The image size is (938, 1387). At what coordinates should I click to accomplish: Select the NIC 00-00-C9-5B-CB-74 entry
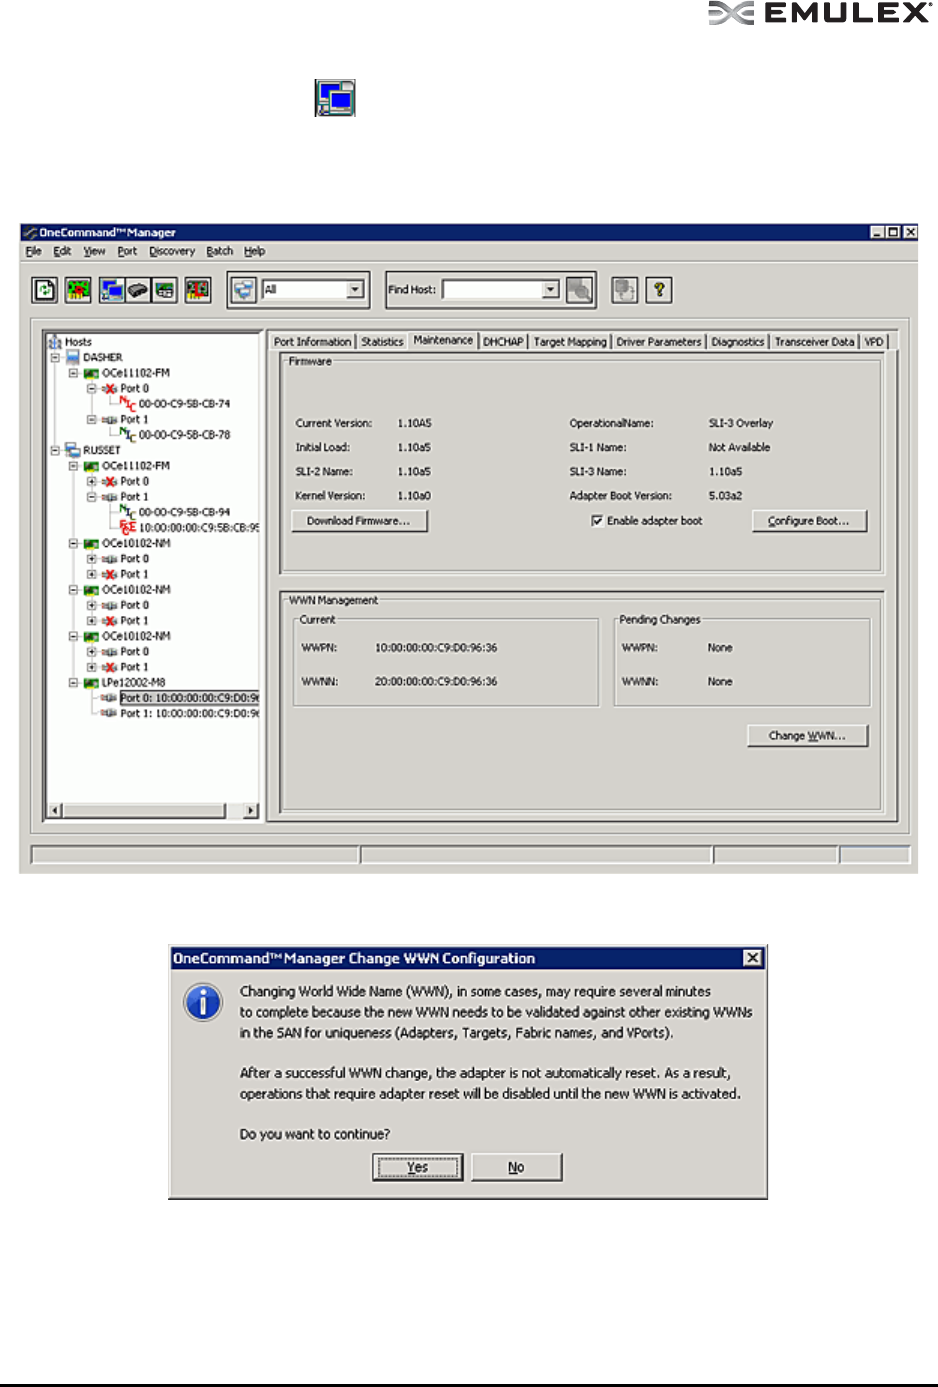pos(184,404)
